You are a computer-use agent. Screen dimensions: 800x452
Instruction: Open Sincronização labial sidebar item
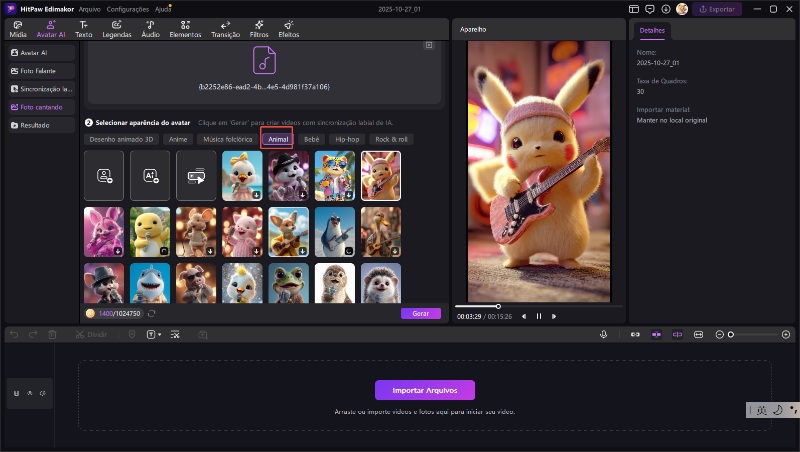tap(42, 89)
